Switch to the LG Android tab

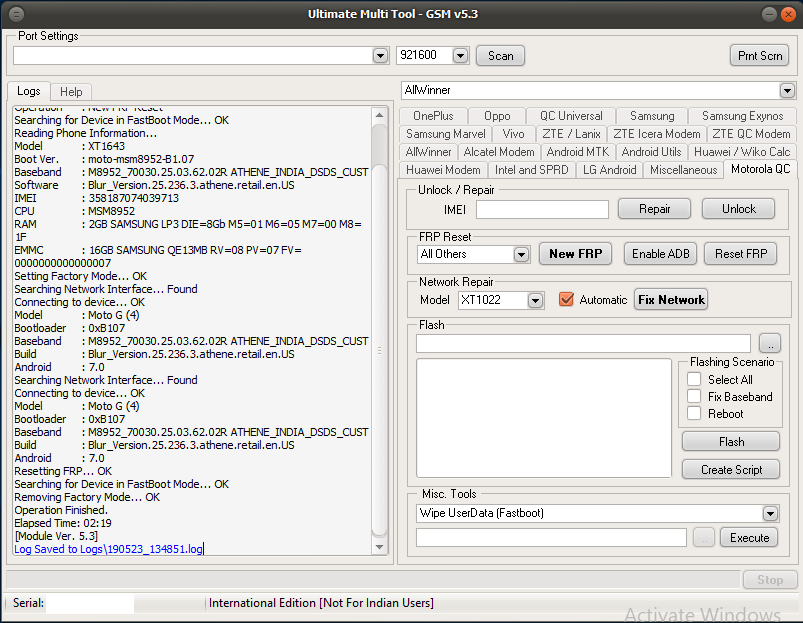pyautogui.click(x=609, y=170)
